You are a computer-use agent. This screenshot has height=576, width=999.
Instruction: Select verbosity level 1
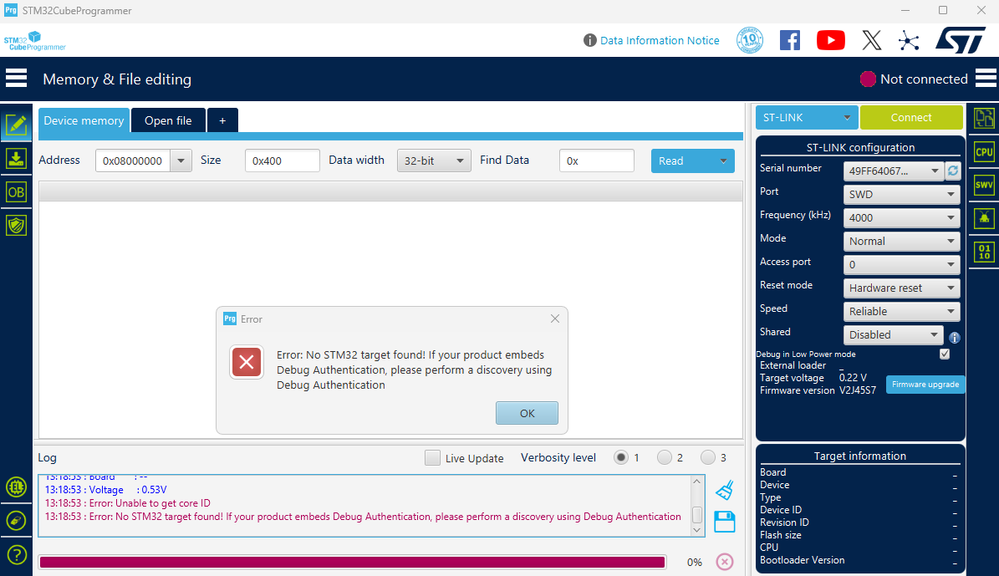tap(621, 457)
